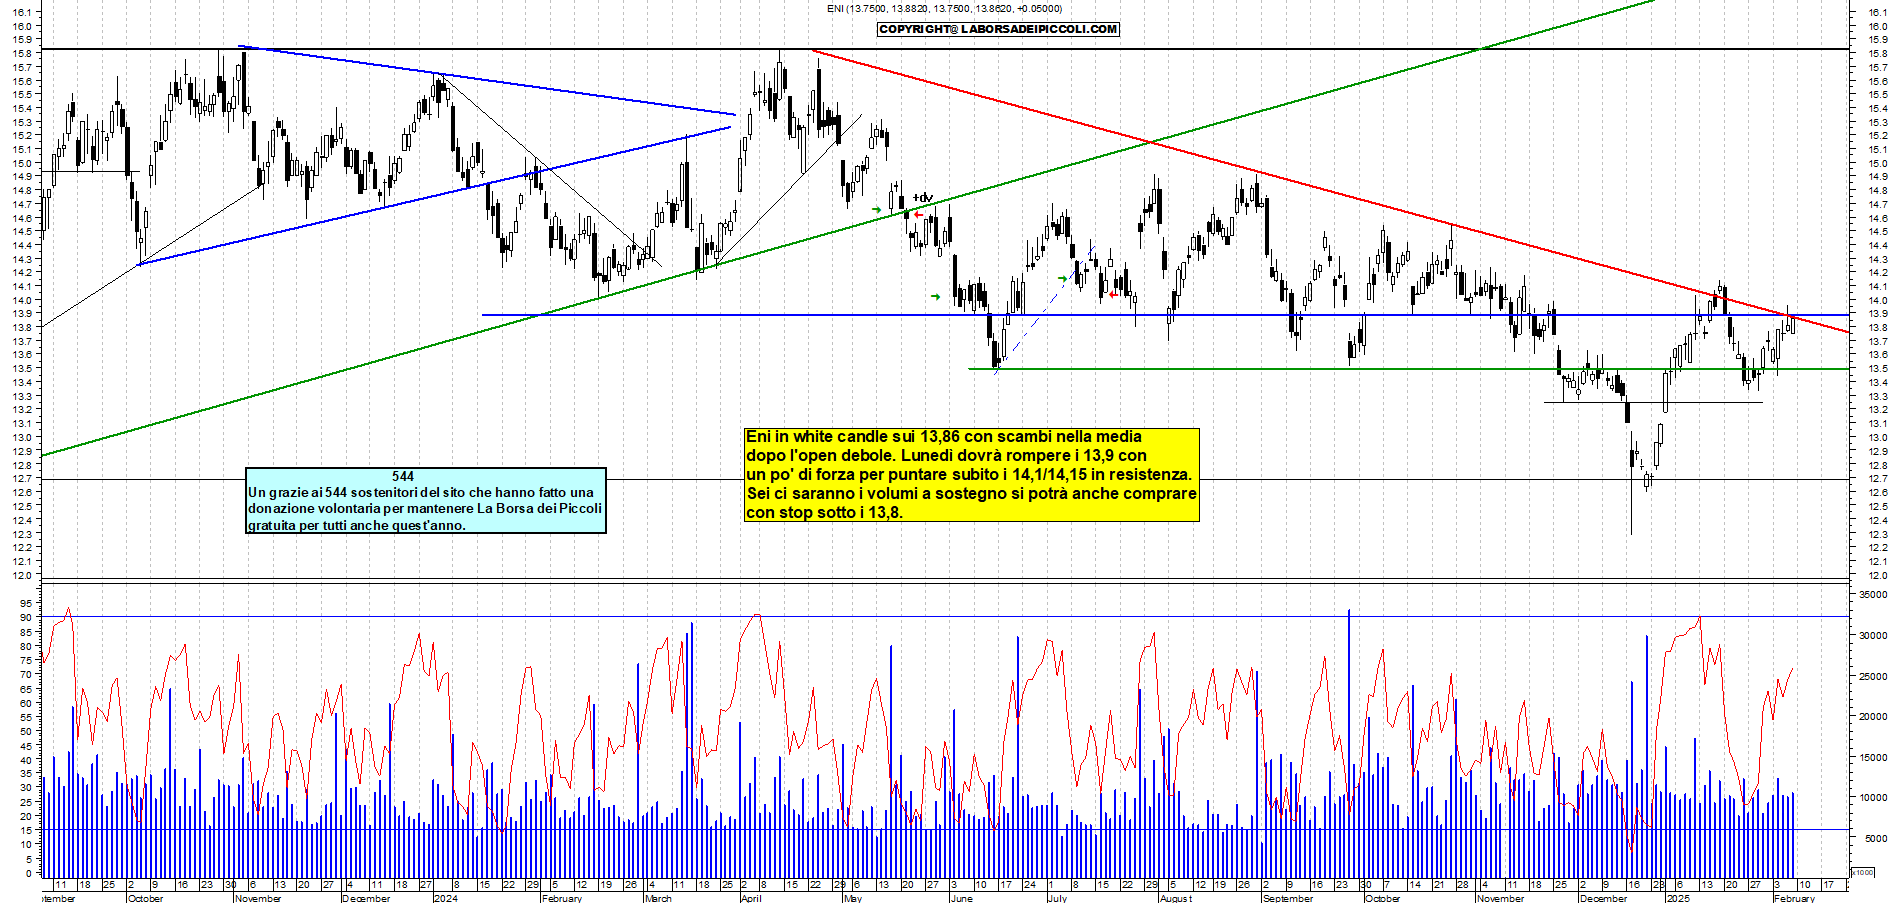The image size is (1890, 903).
Task: Click the 15000 volume scale value
Action: [x=1873, y=757]
